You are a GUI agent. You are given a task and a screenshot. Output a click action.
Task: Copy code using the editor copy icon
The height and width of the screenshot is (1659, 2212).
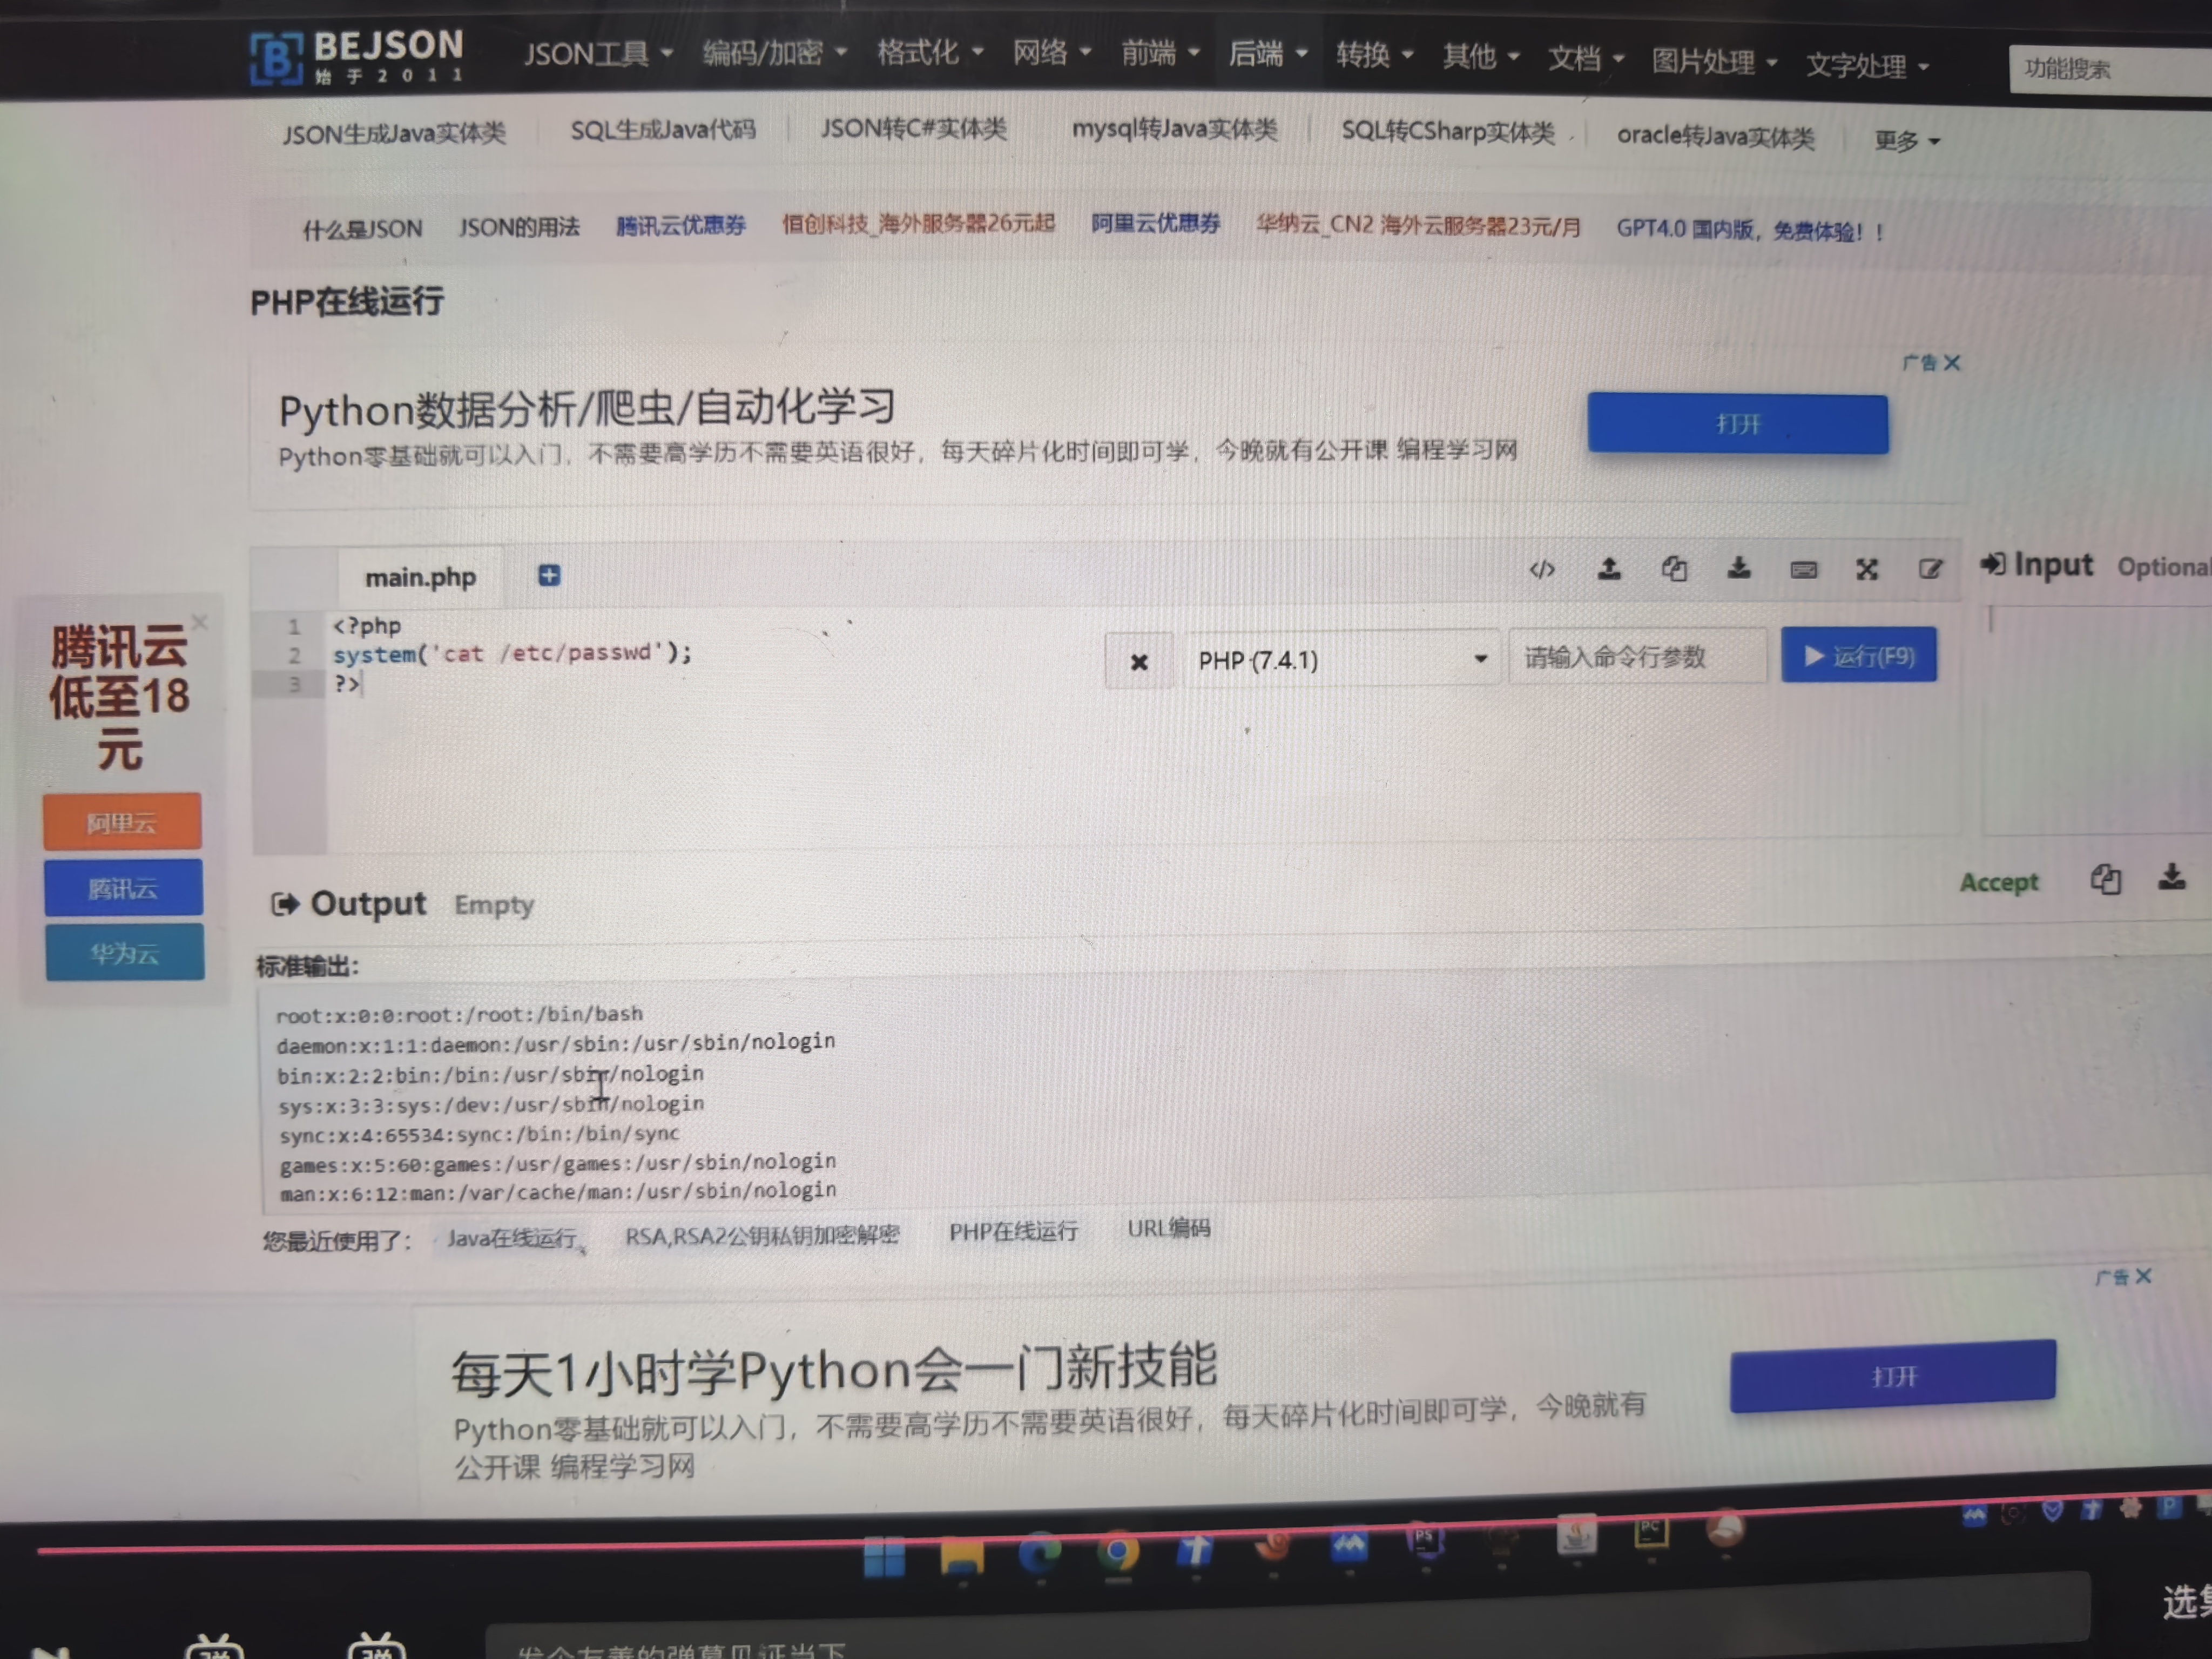1674,570
